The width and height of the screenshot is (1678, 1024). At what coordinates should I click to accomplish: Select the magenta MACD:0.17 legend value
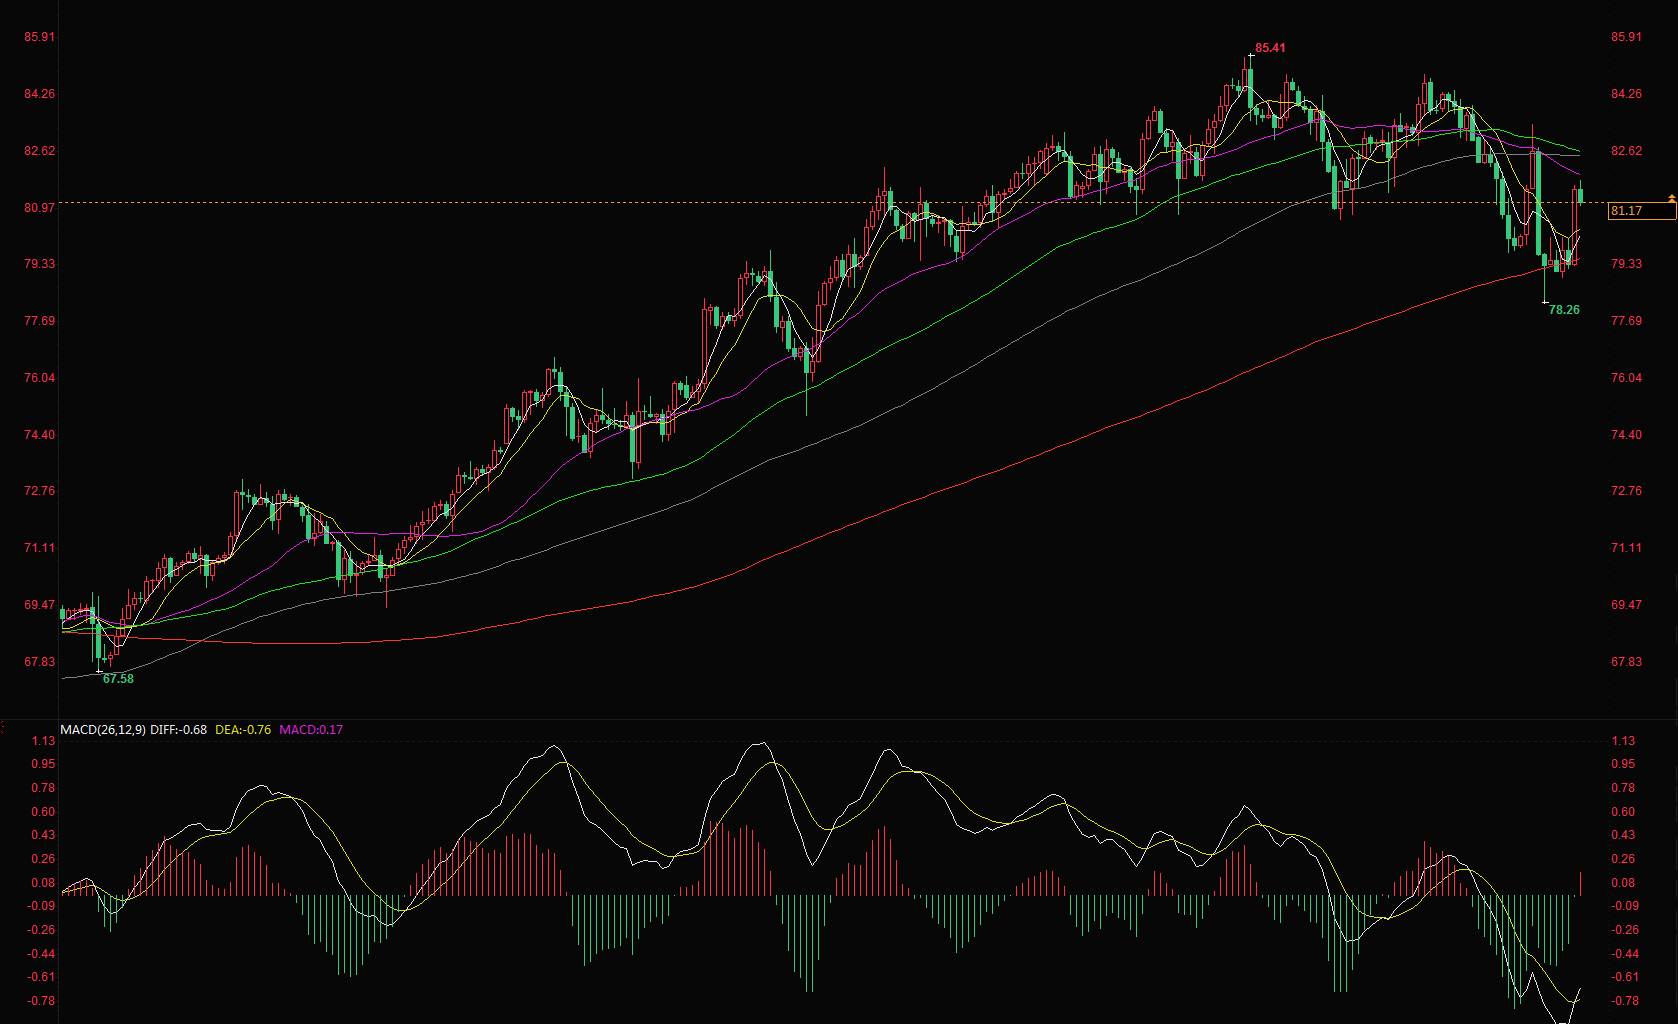(311, 730)
